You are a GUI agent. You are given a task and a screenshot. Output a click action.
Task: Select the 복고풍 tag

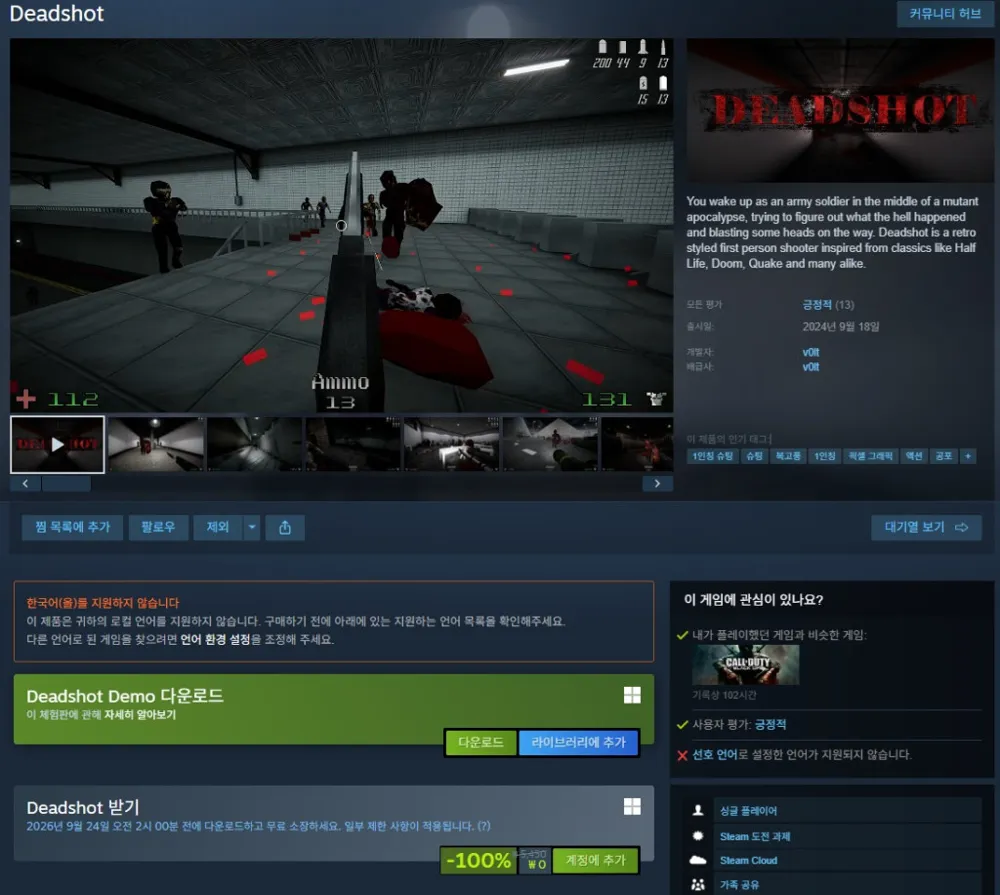click(x=788, y=456)
